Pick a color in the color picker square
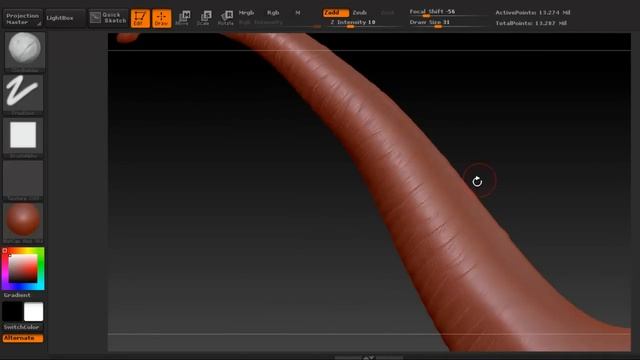 point(23,269)
